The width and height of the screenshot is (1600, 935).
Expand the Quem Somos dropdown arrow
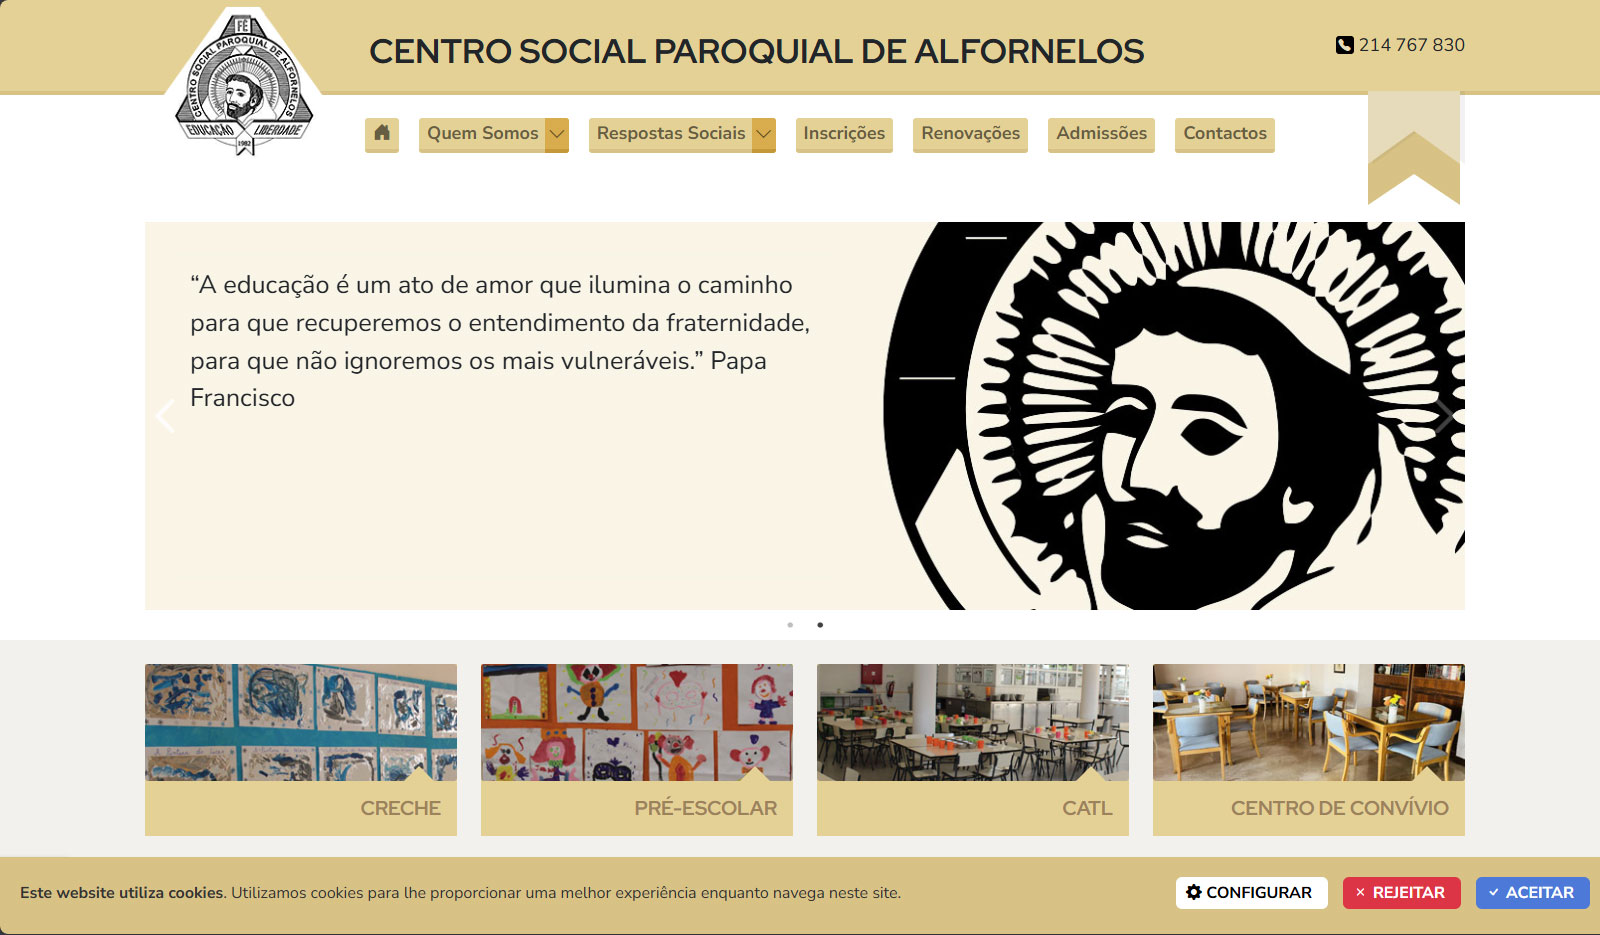point(557,134)
